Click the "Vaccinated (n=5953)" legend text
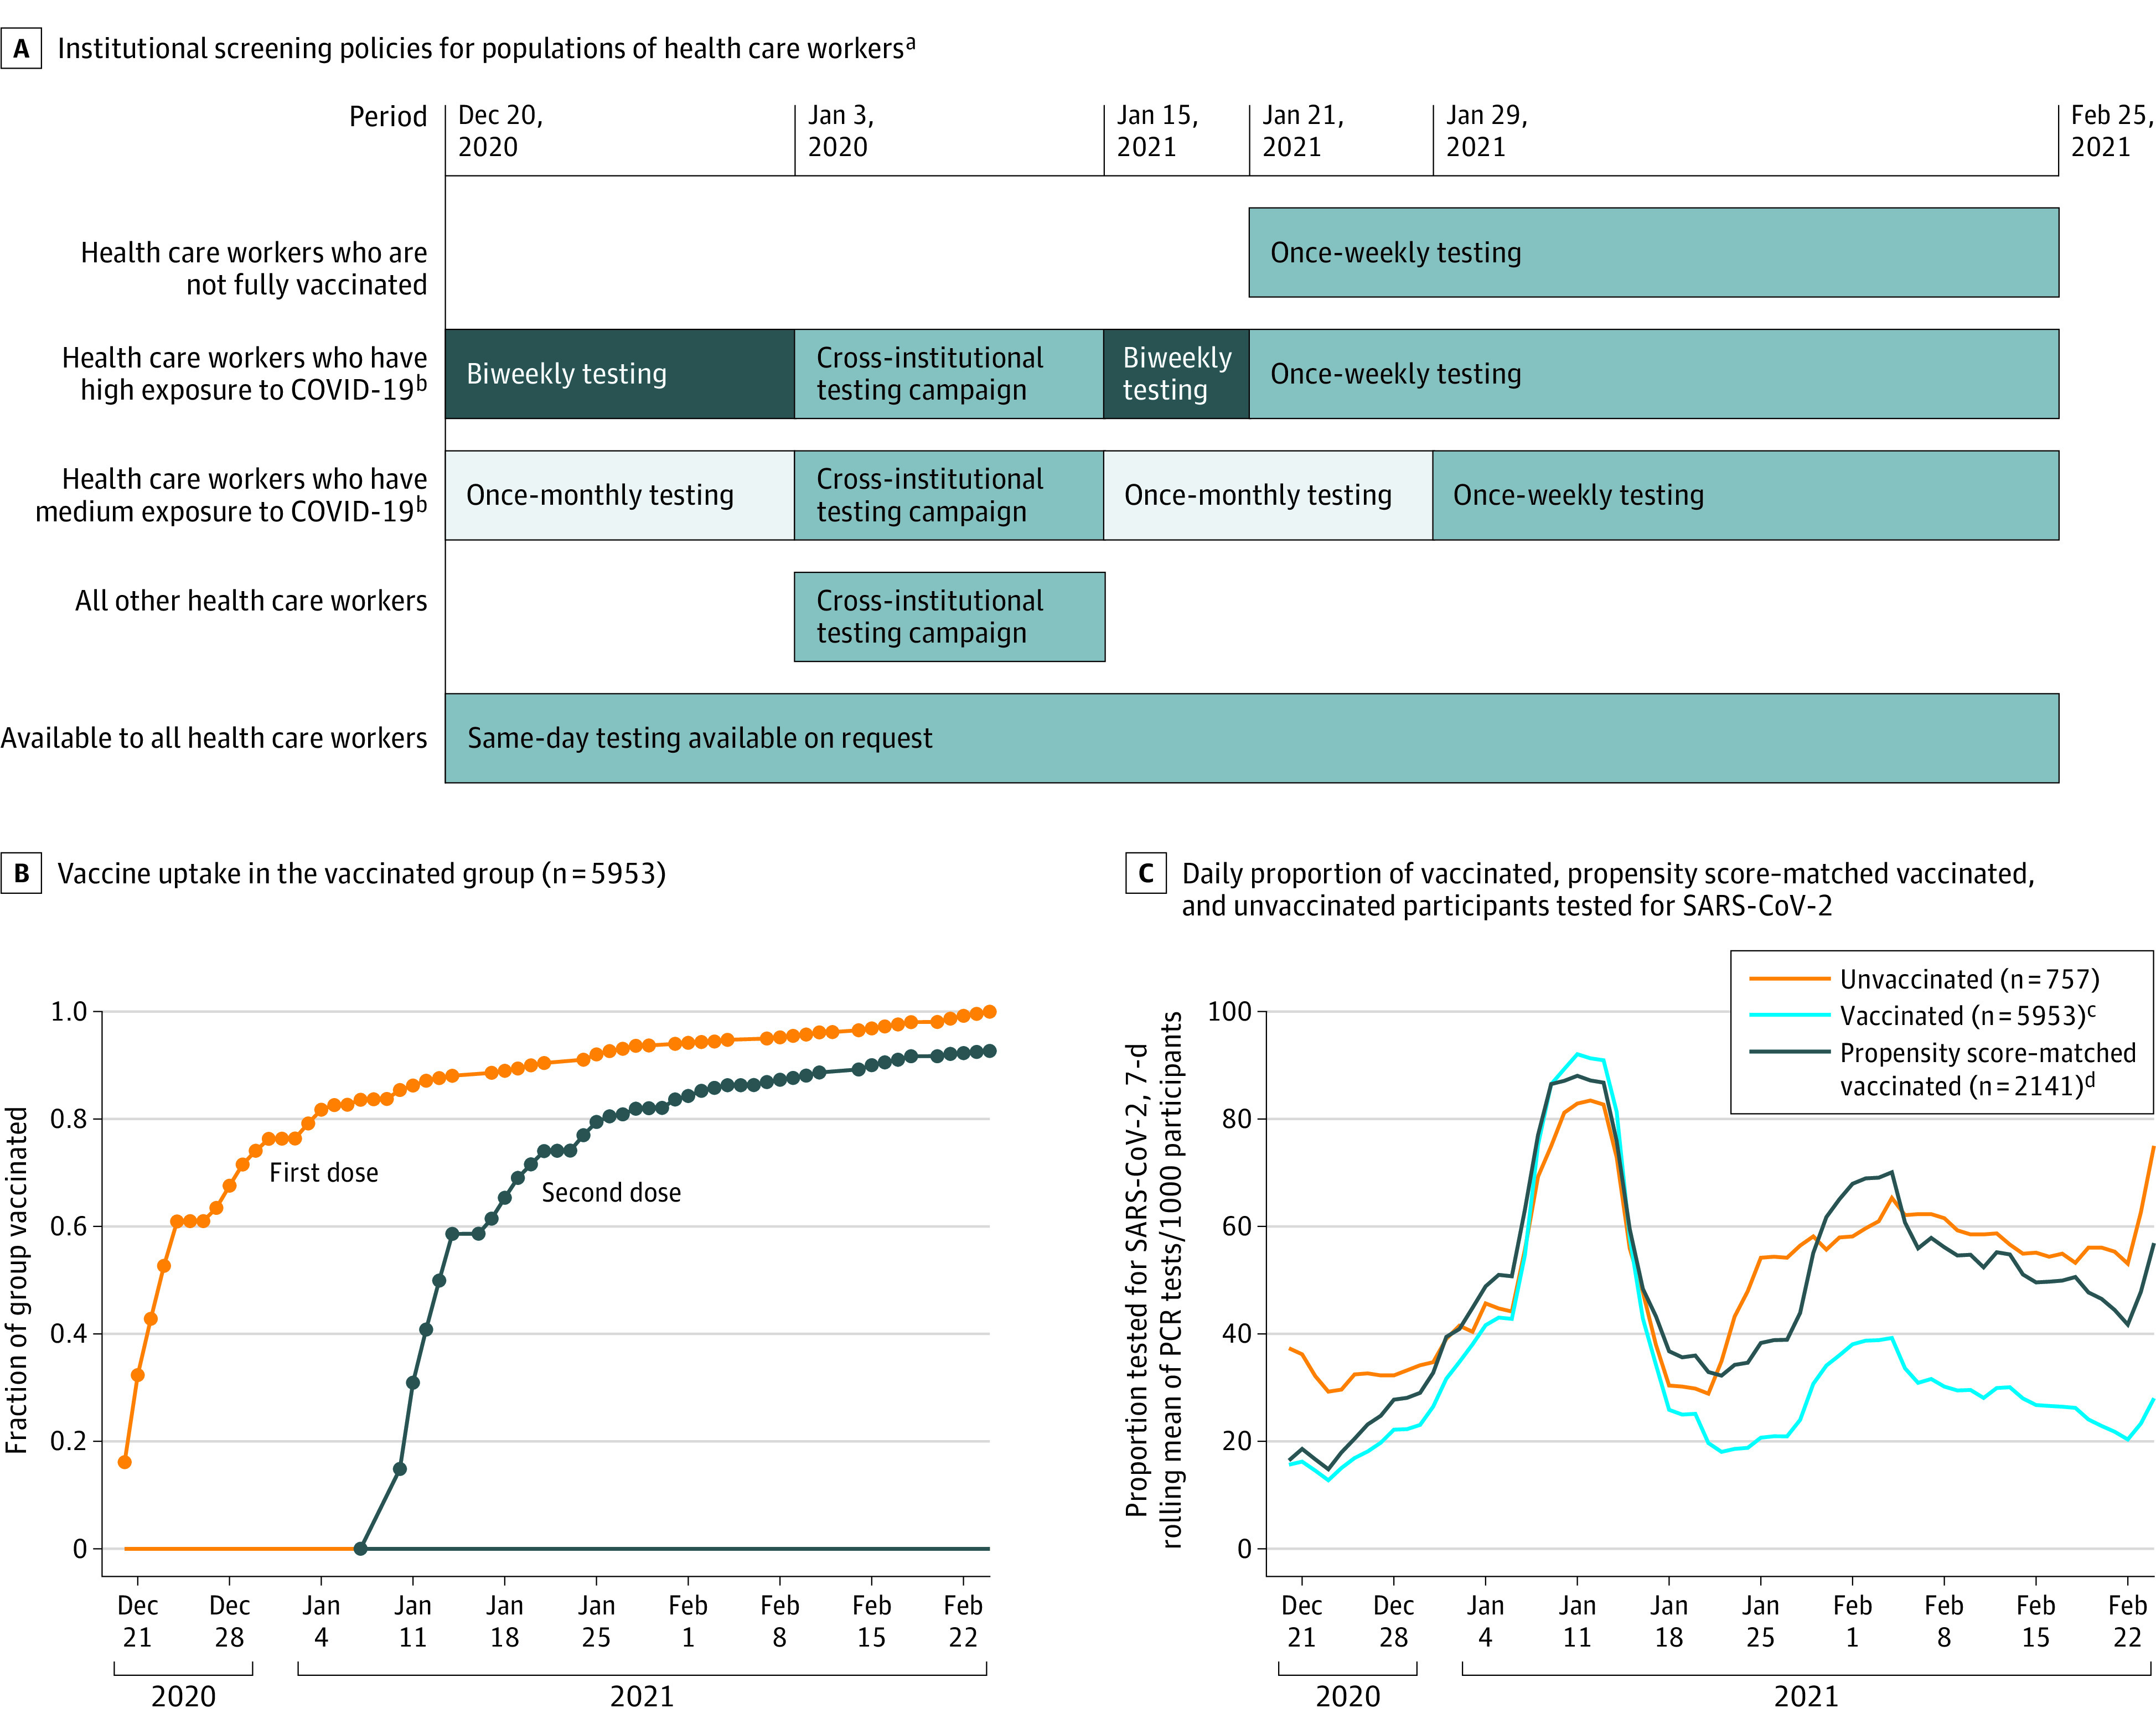Screen dimensions: 2156x1734 [1968, 1015]
